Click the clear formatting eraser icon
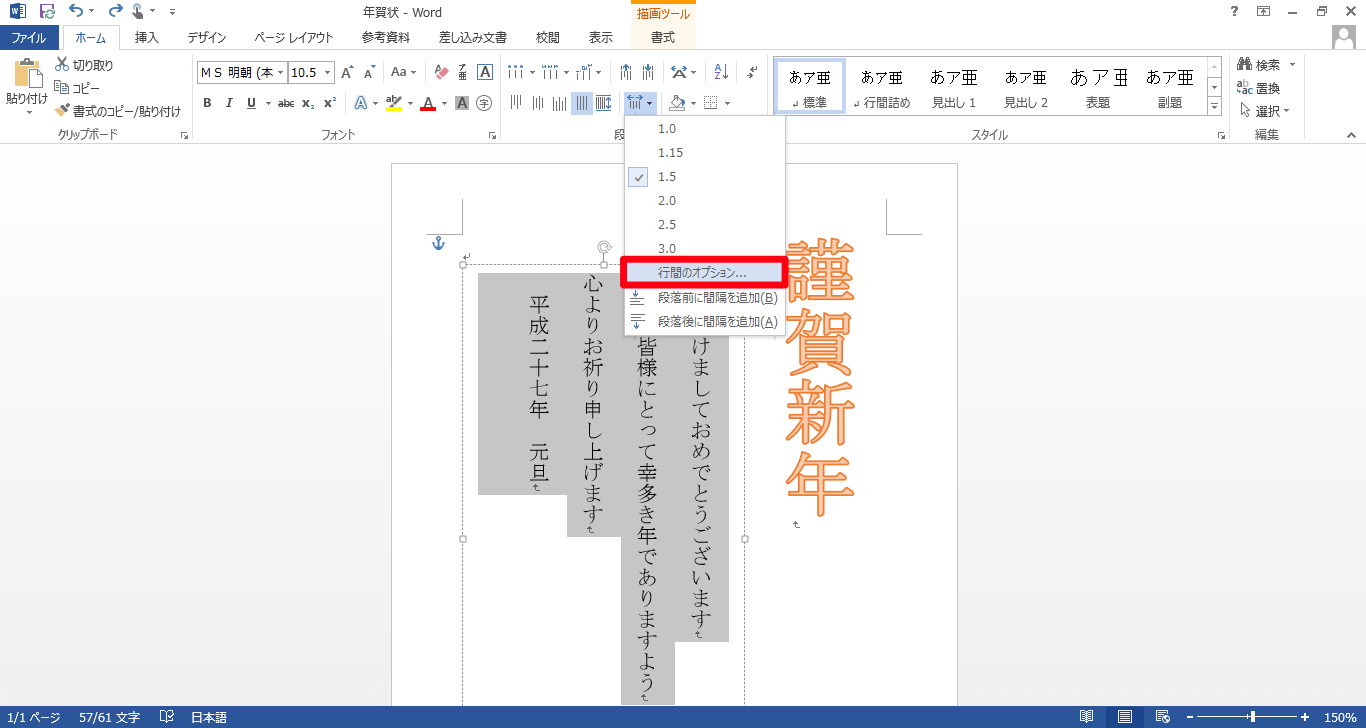This screenshot has height=728, width=1366. [x=441, y=72]
